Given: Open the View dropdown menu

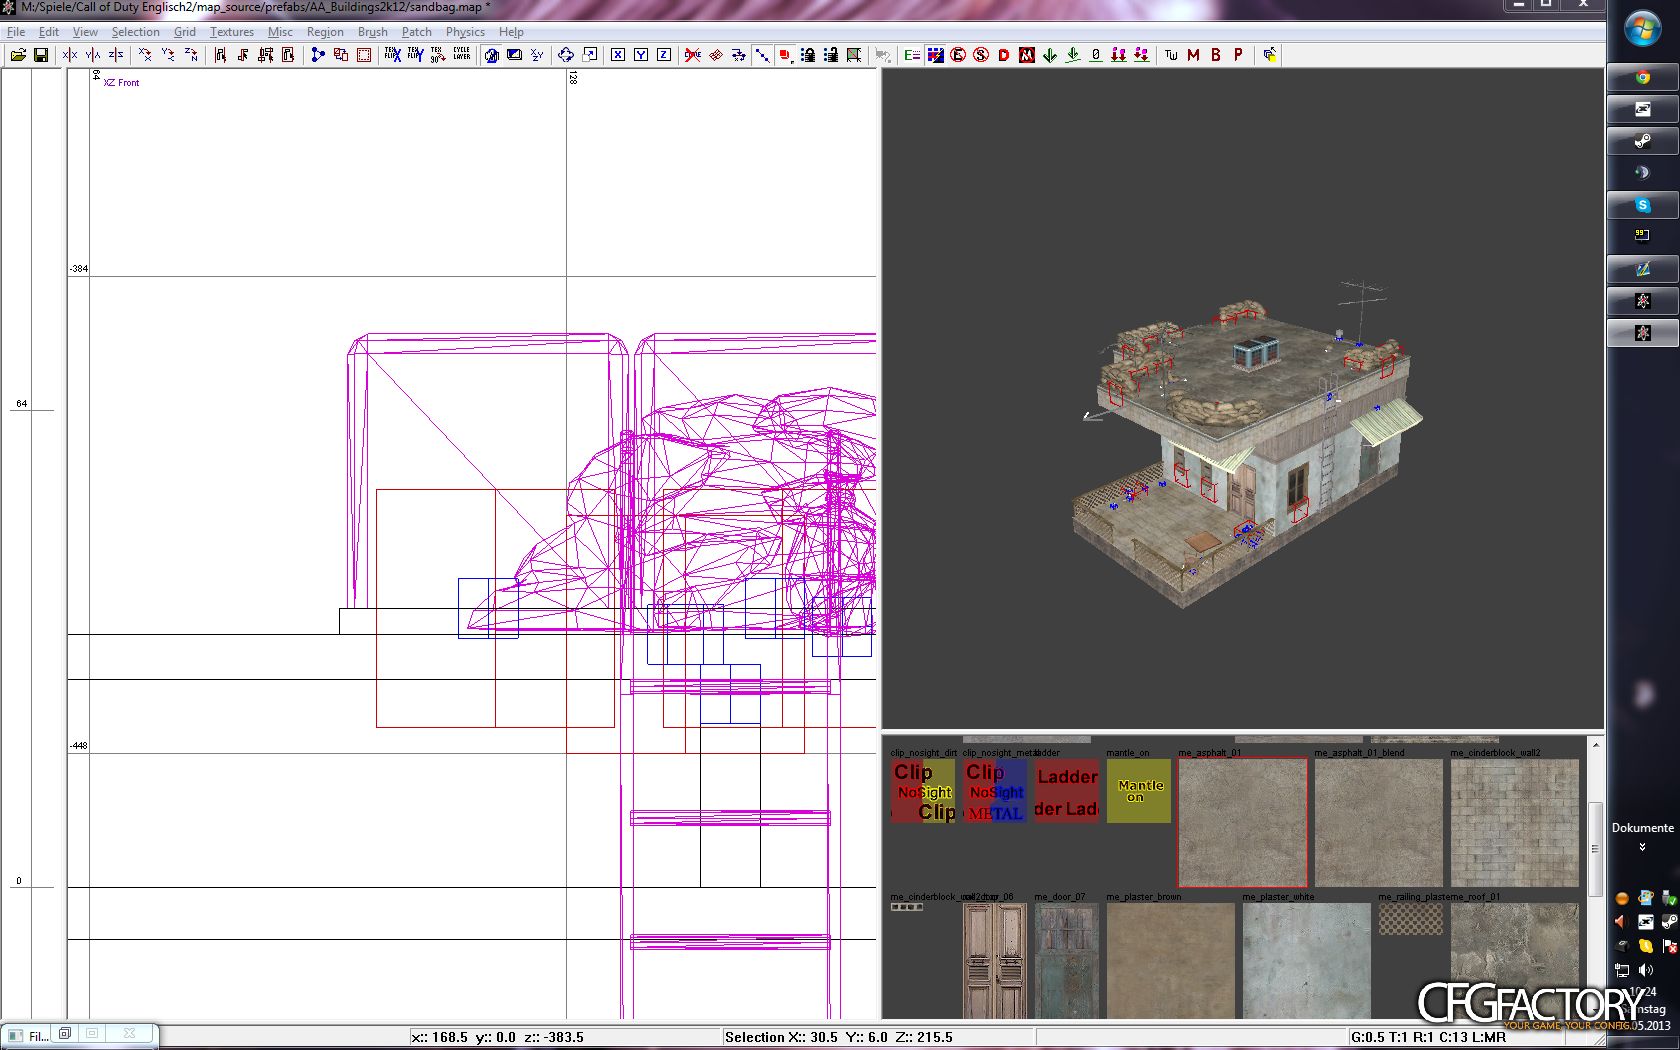Looking at the screenshot, I should point(85,32).
